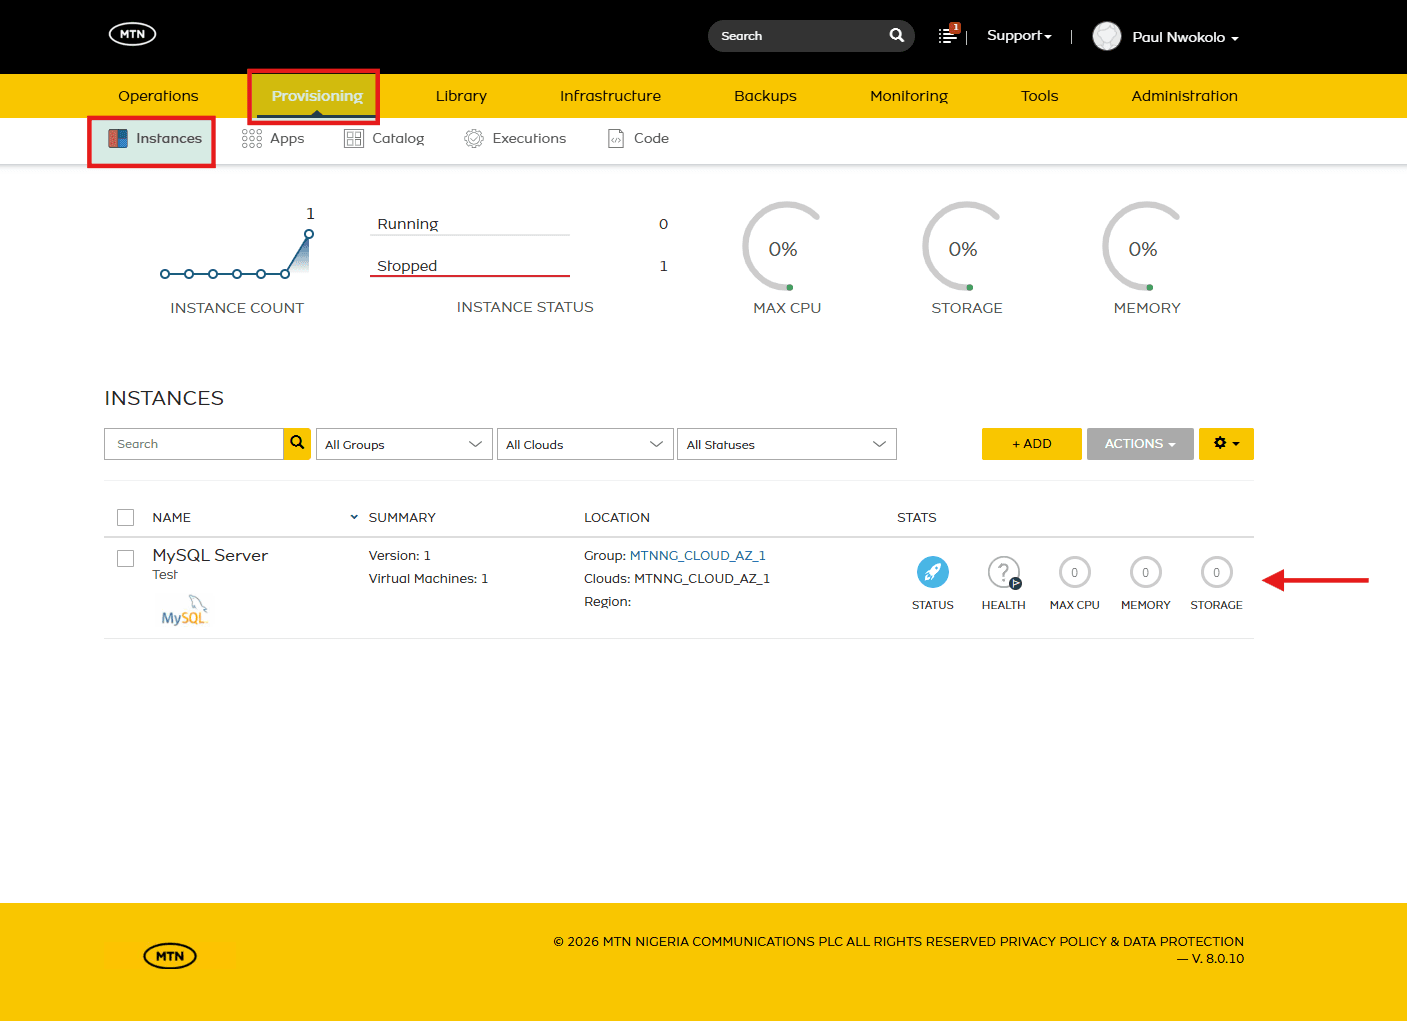Toggle the select-all checkbox in the table header

126,518
